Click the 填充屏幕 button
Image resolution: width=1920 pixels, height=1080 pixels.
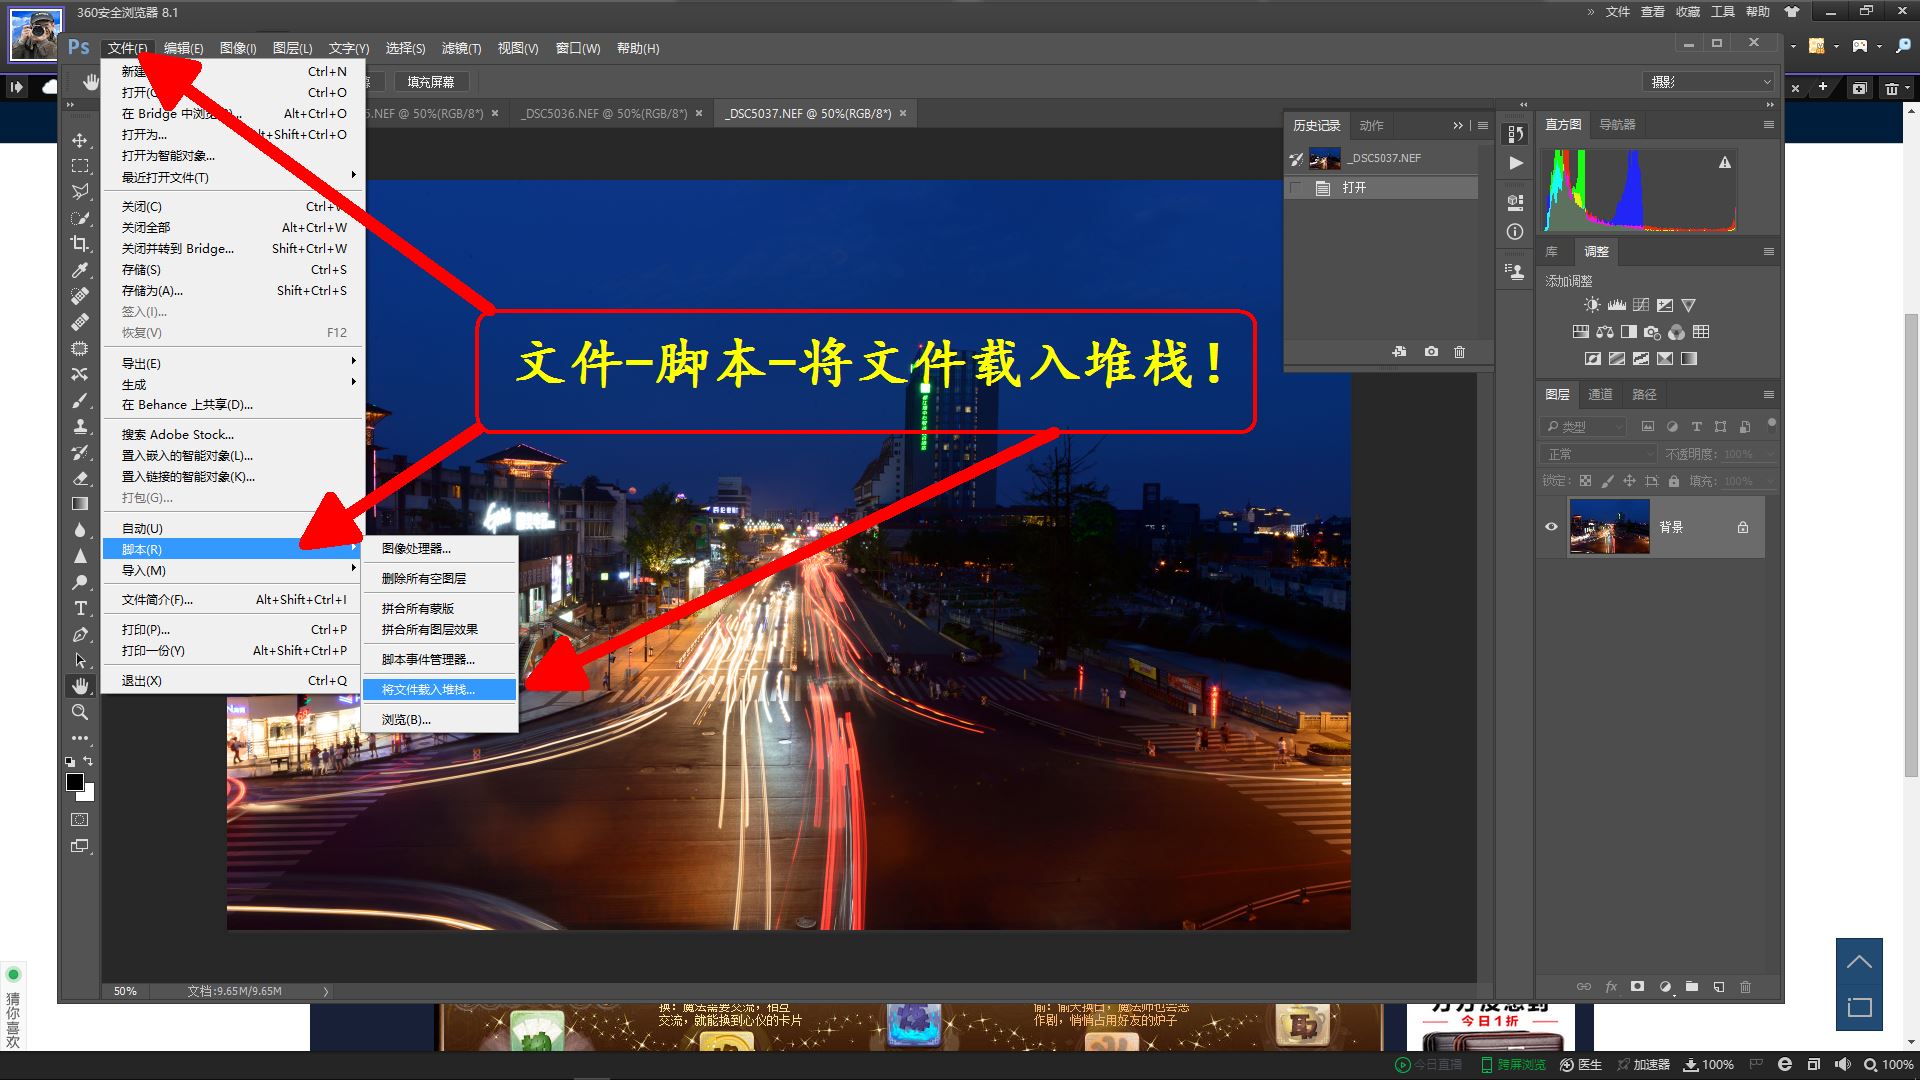click(431, 82)
